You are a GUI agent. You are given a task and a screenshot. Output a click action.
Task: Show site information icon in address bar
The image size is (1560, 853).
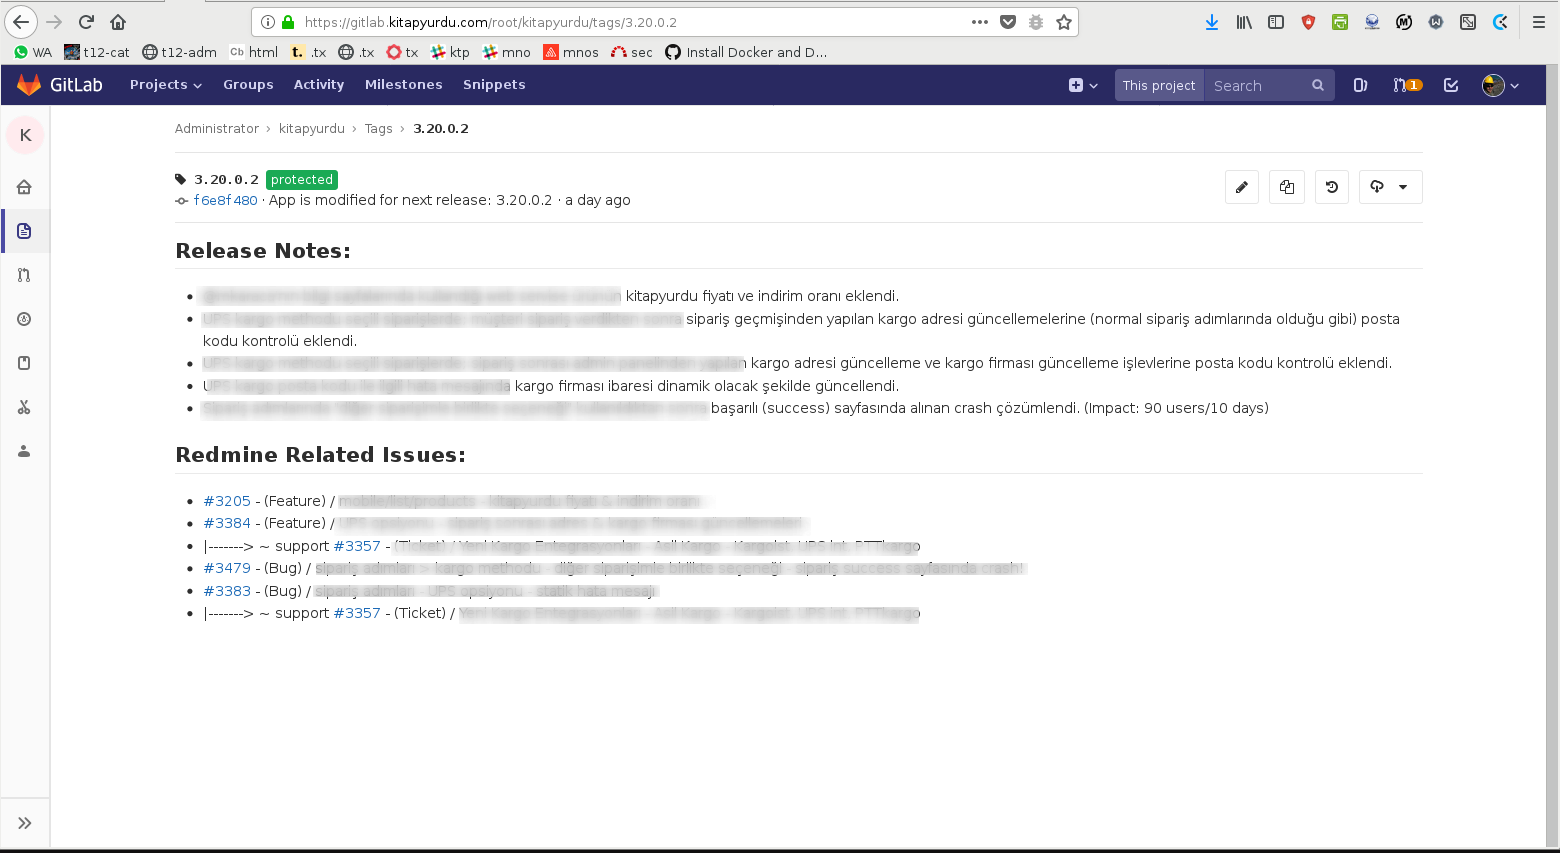268,22
